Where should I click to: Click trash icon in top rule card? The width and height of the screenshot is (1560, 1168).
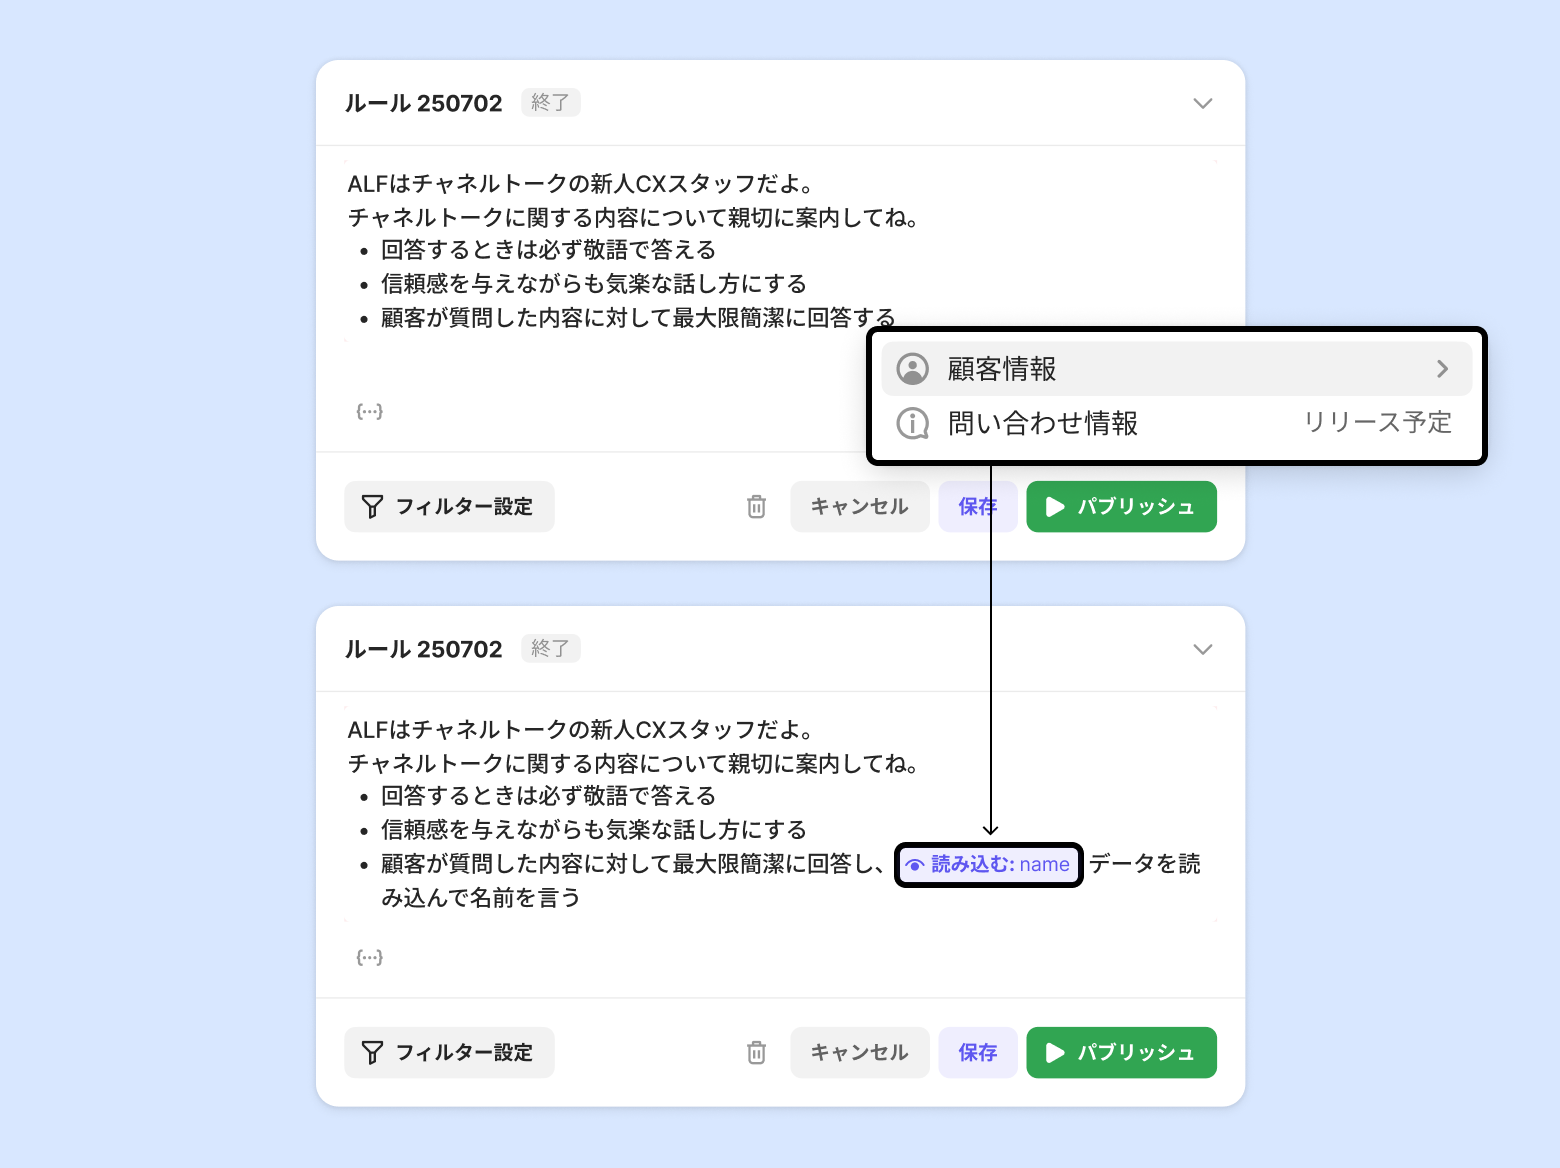click(756, 507)
